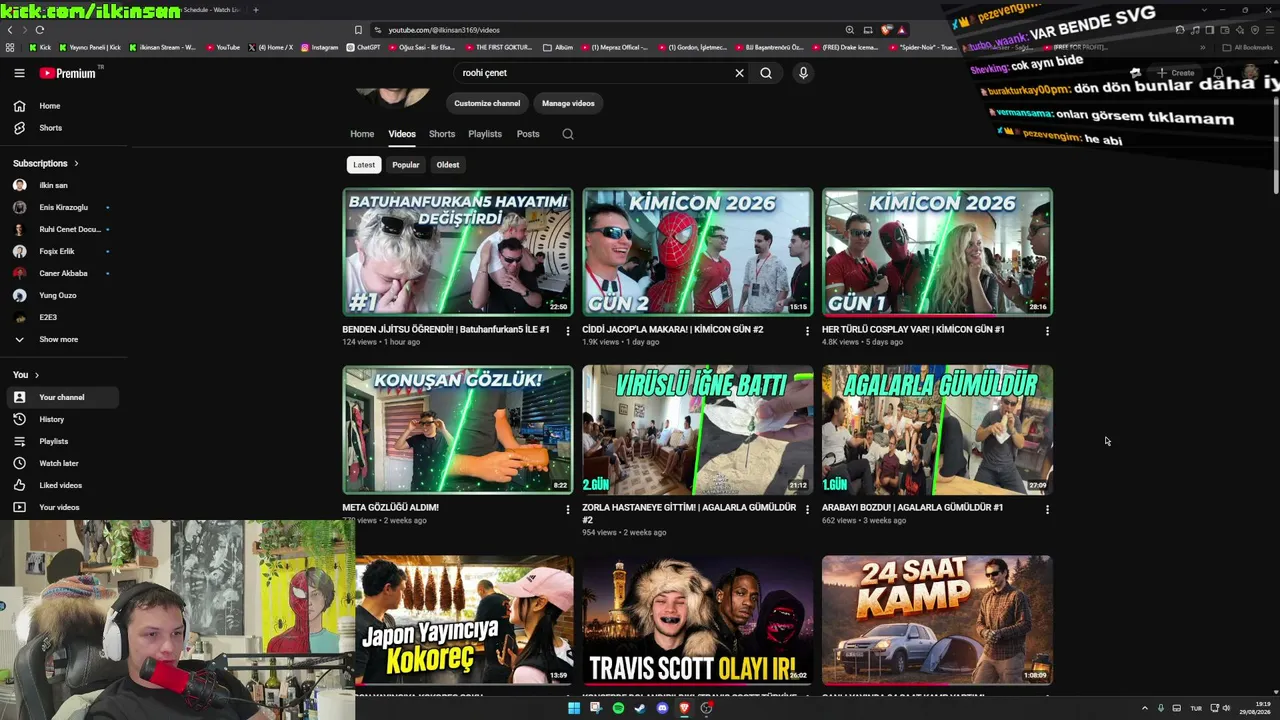This screenshot has height=720, width=1280.
Task: Bookmark this page with the address bar icon
Action: (x=358, y=30)
